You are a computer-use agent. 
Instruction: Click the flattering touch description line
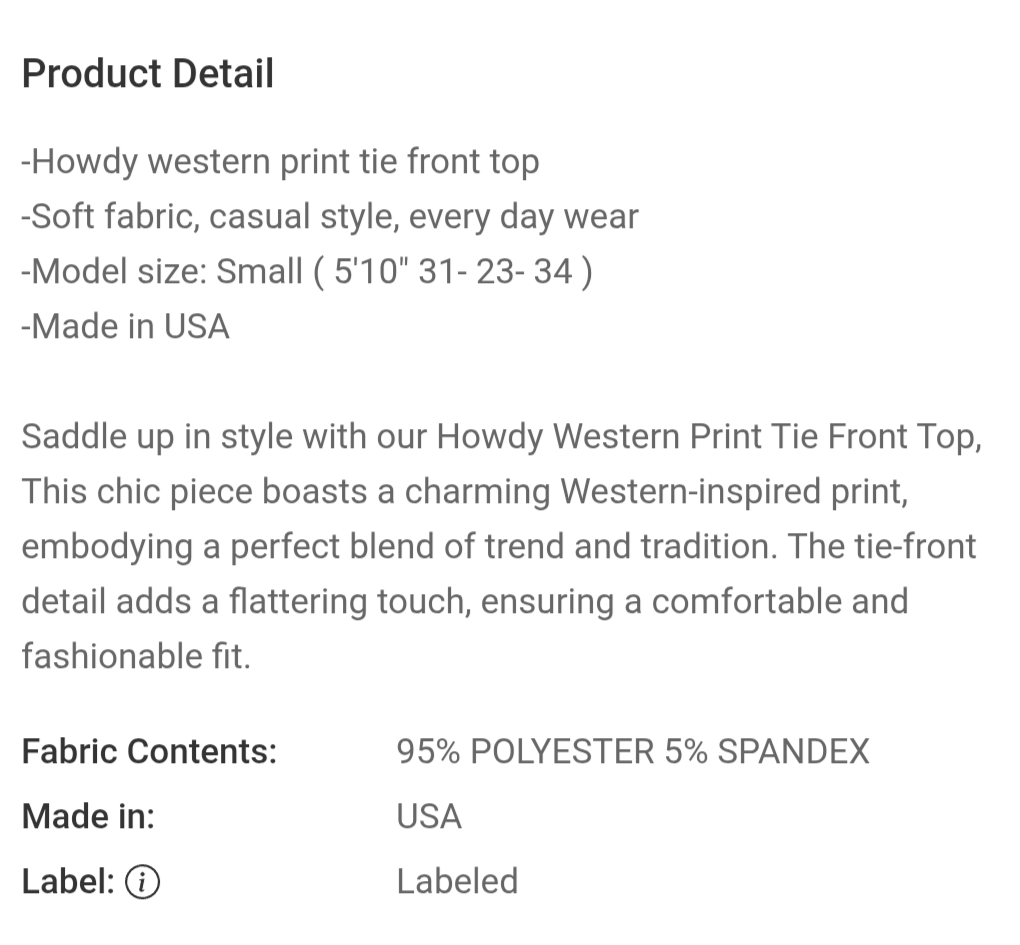coord(465,600)
